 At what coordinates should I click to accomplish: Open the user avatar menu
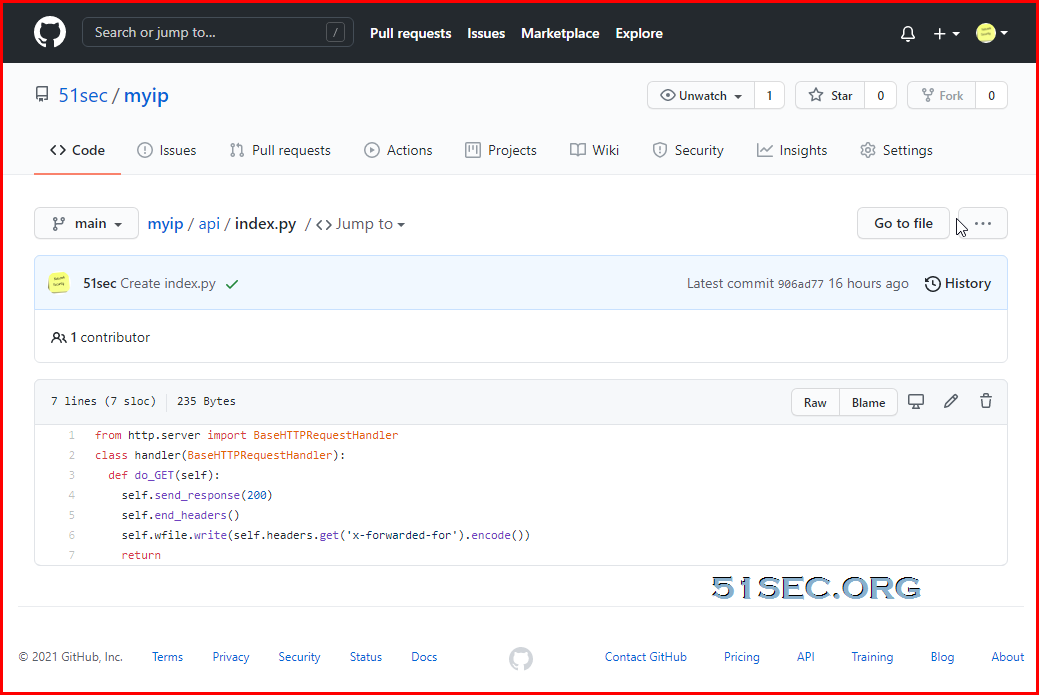coord(991,32)
